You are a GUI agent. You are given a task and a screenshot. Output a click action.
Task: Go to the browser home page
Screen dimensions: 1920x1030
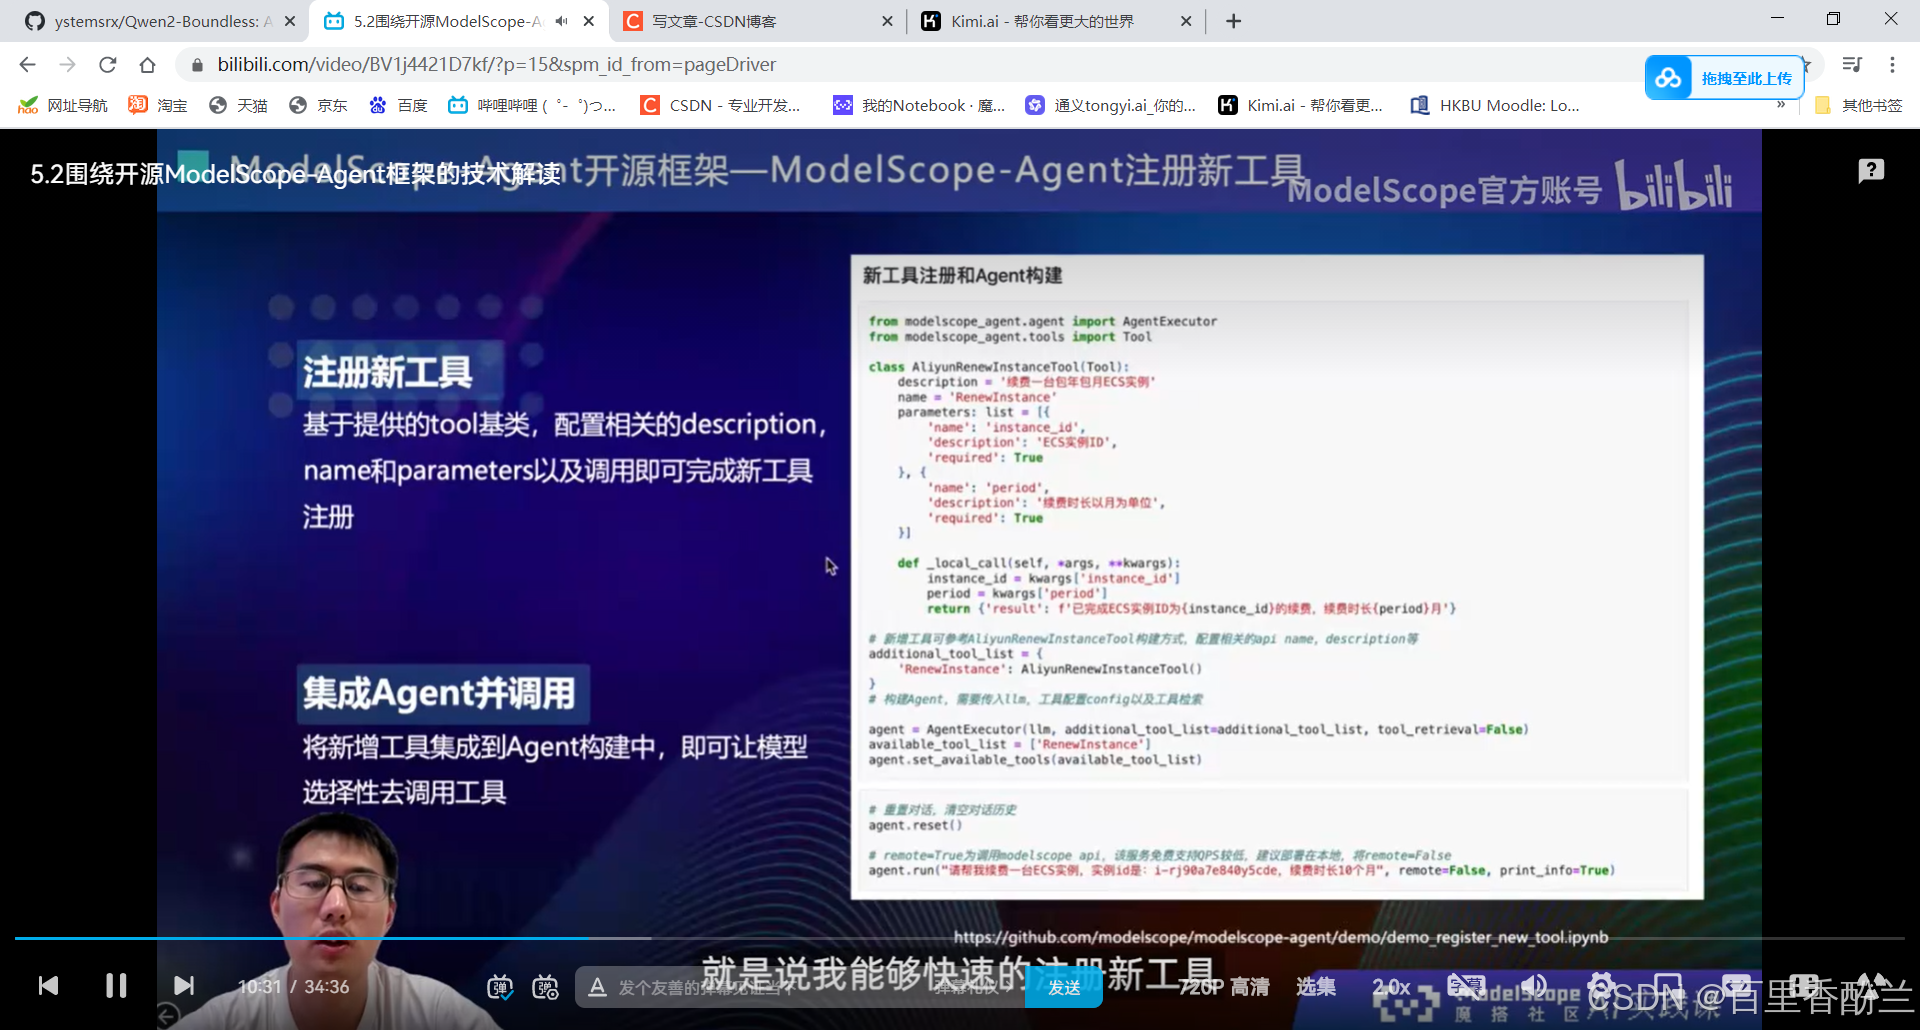pyautogui.click(x=147, y=64)
